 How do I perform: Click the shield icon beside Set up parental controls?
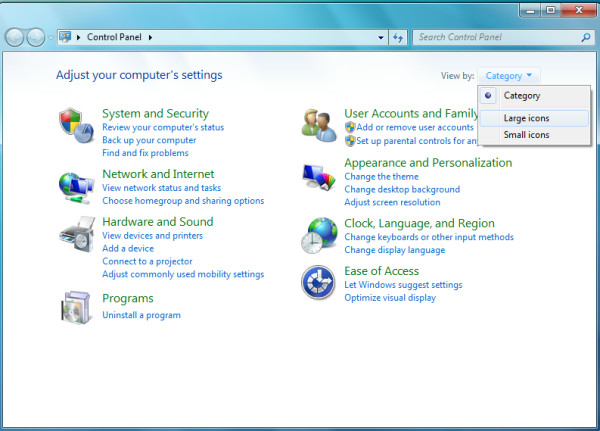pos(350,141)
